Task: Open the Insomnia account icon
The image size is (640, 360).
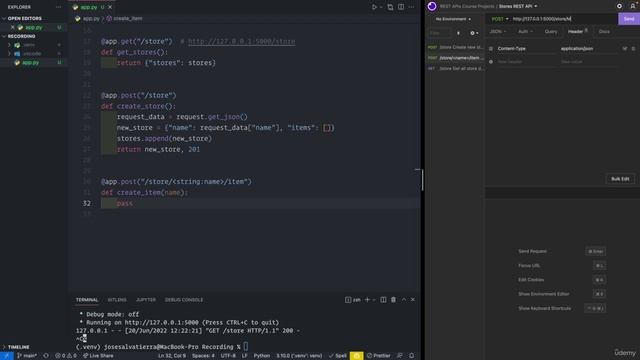Action: (633, 6)
